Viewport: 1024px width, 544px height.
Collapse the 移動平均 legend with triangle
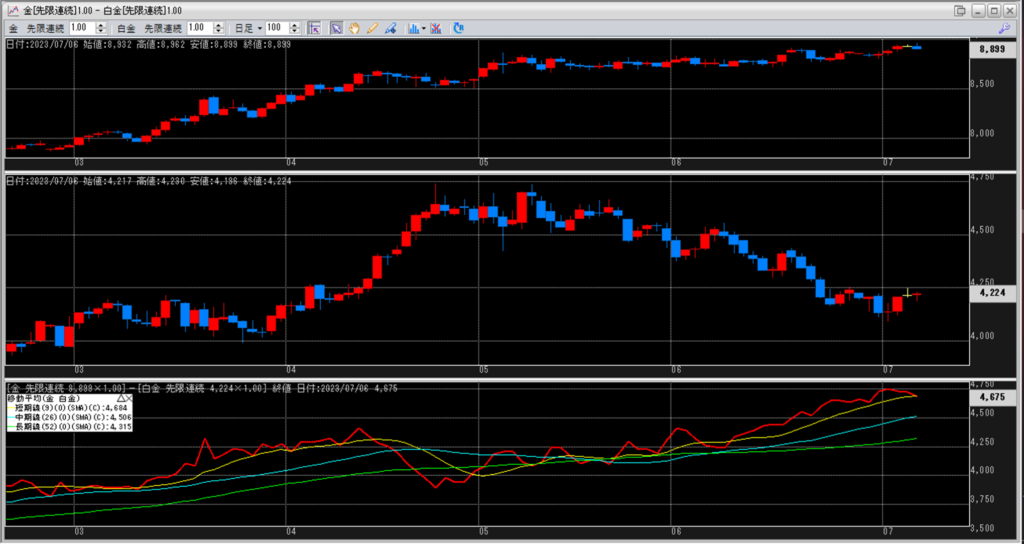pyautogui.click(x=121, y=398)
